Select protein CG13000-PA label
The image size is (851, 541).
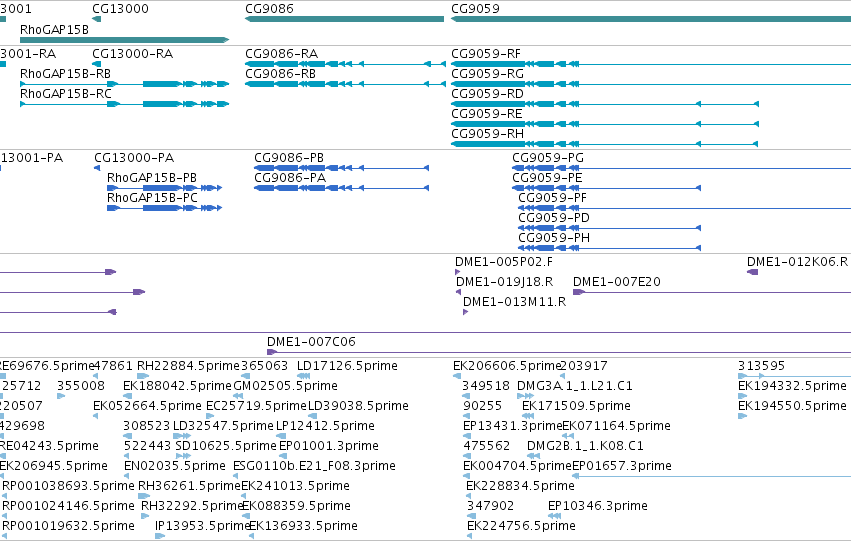[134, 158]
